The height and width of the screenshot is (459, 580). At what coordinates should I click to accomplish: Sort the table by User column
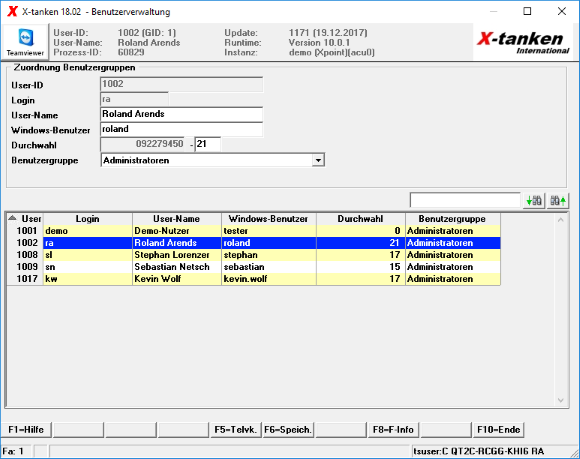click(x=25, y=219)
